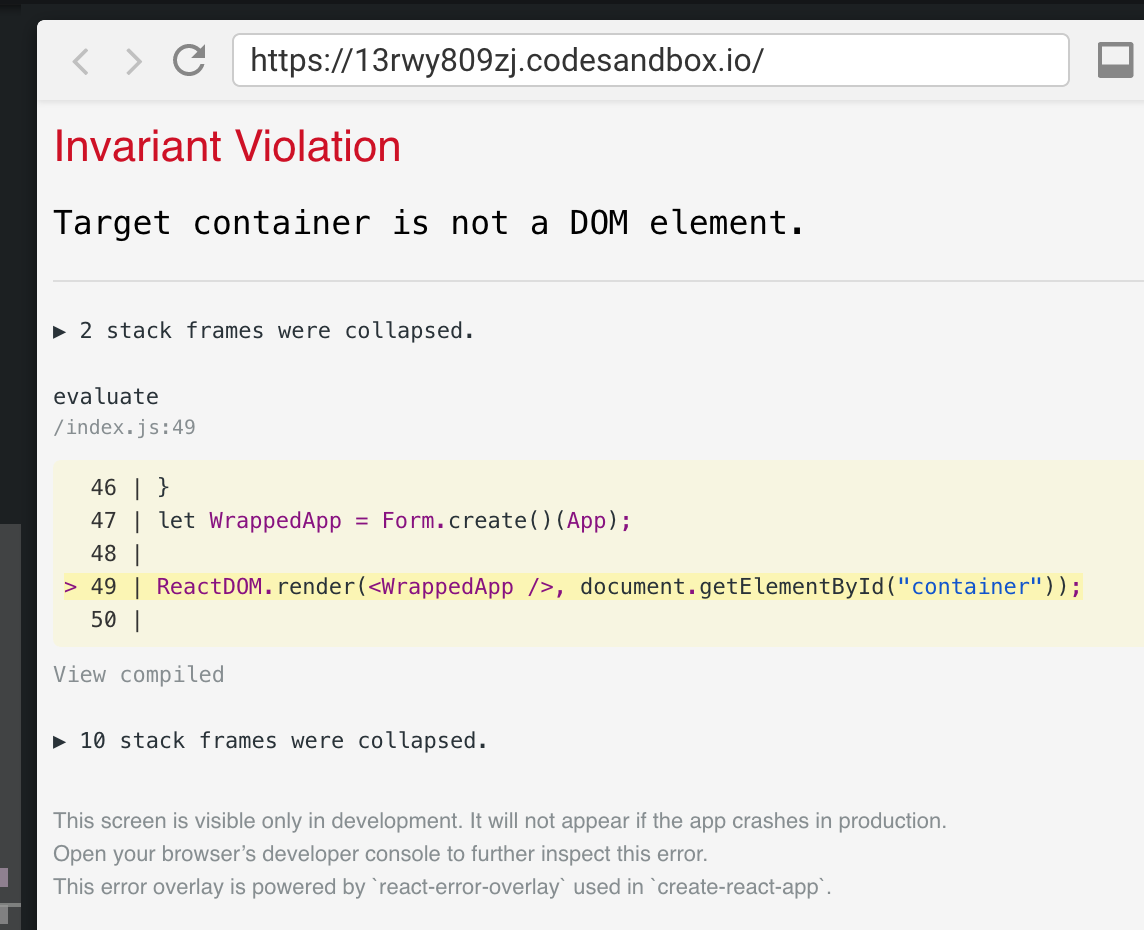Open 'View compiled' to see compiled source
This screenshot has height=930, width=1144.
(x=138, y=674)
